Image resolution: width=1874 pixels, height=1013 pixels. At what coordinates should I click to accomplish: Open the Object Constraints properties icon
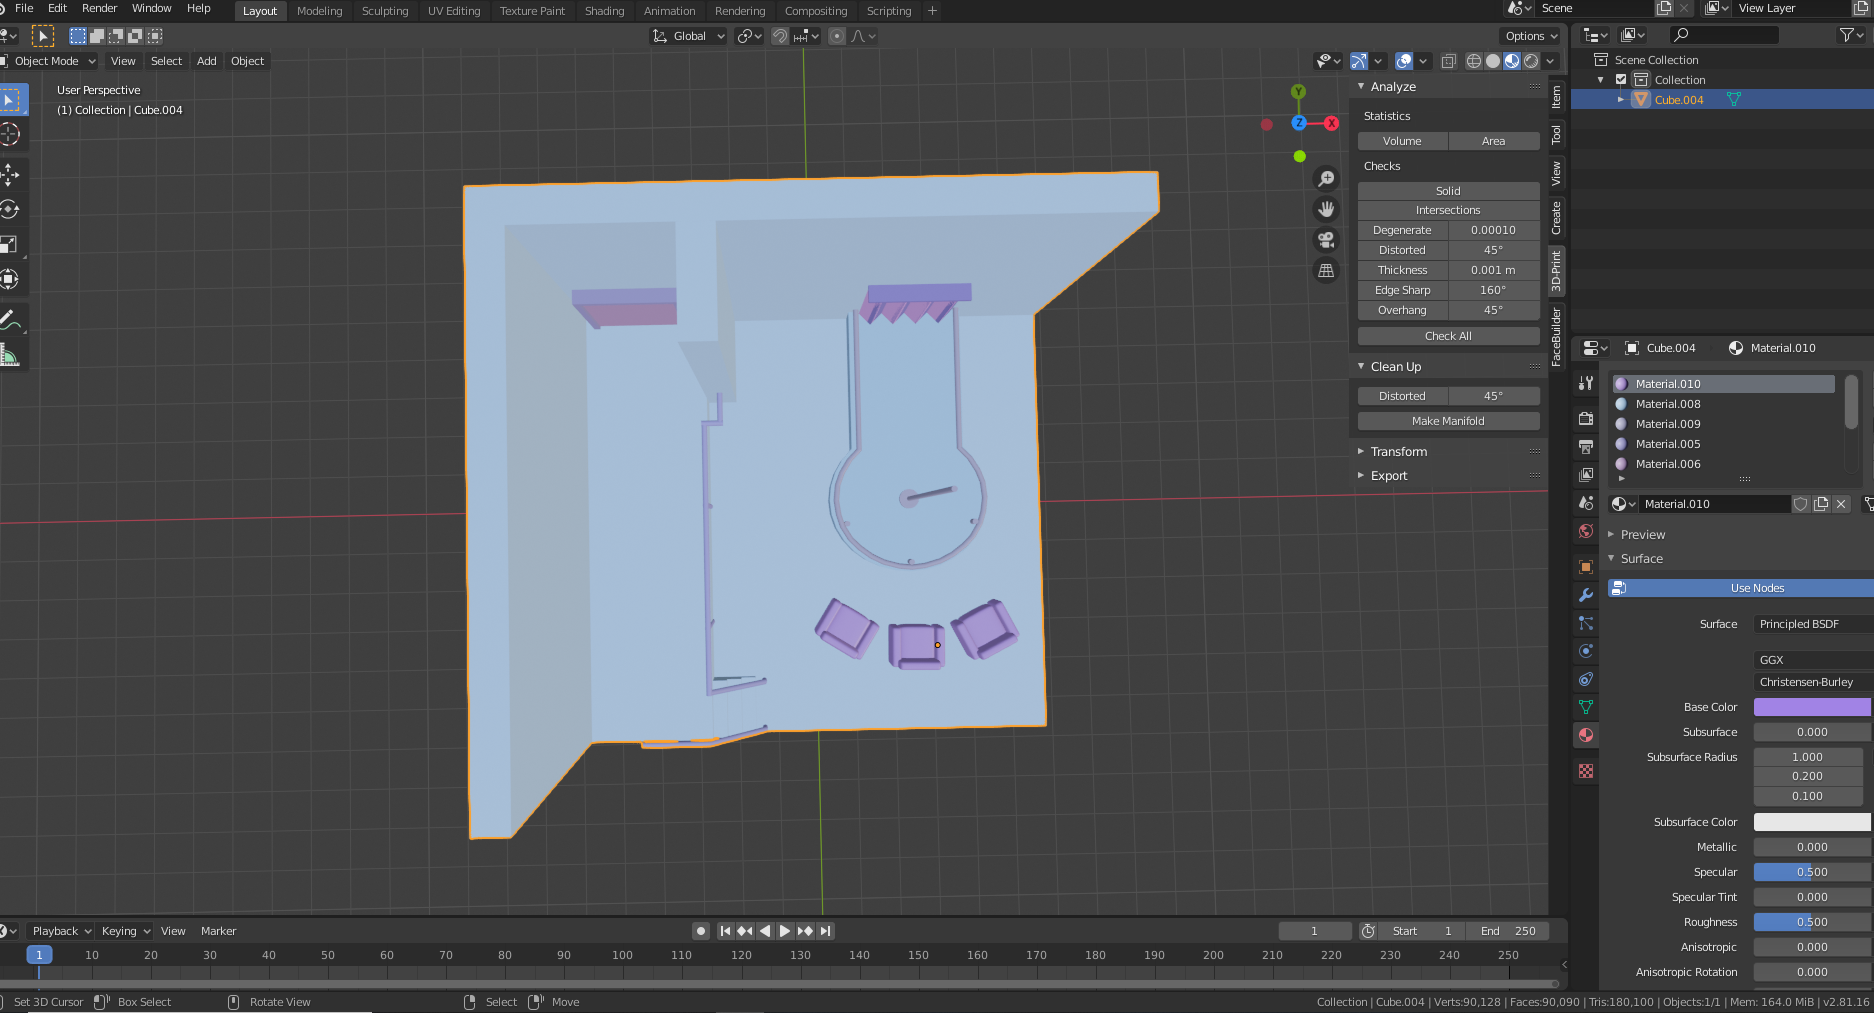pos(1585,679)
